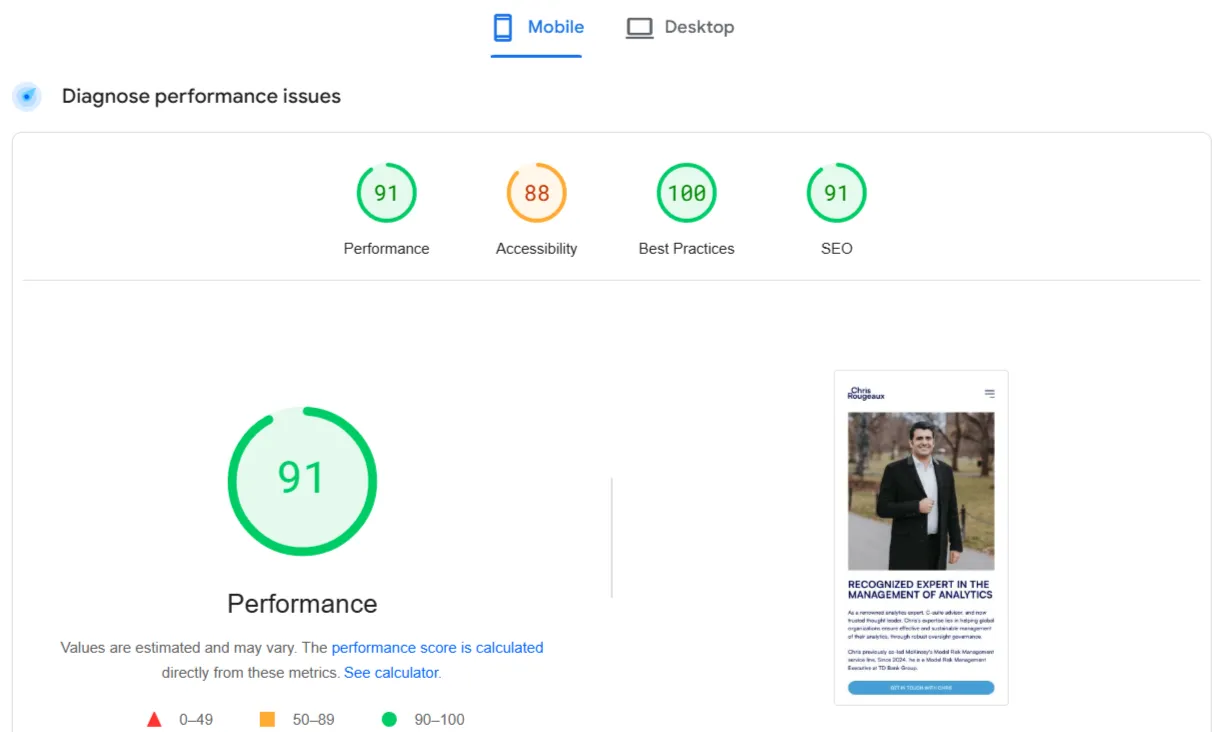
Task: Open the performance score is calculated link
Action: 438,648
